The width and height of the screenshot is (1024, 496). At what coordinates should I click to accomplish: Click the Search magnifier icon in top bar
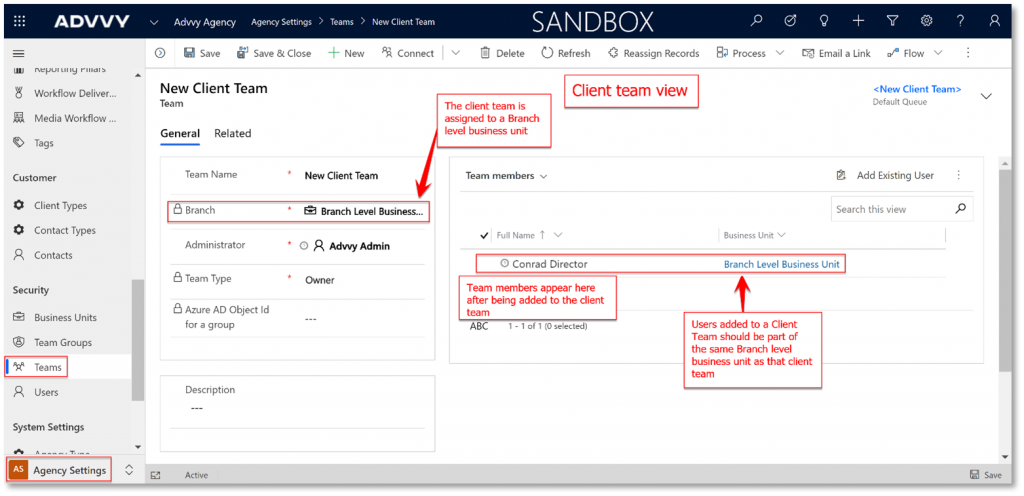[757, 21]
